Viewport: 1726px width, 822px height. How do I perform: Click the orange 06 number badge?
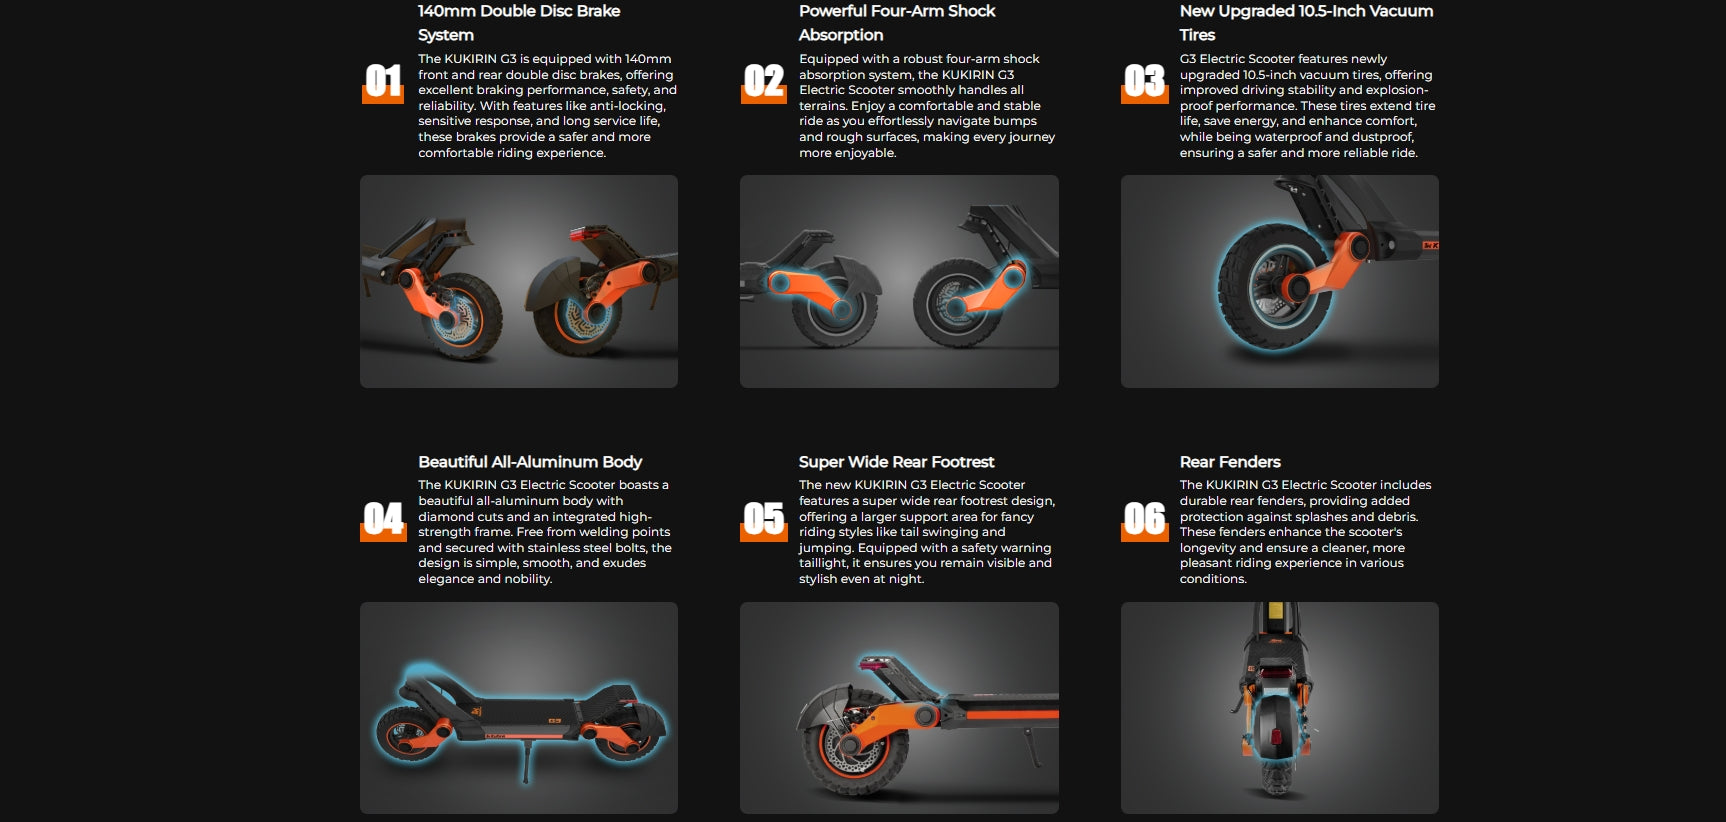click(x=1144, y=520)
